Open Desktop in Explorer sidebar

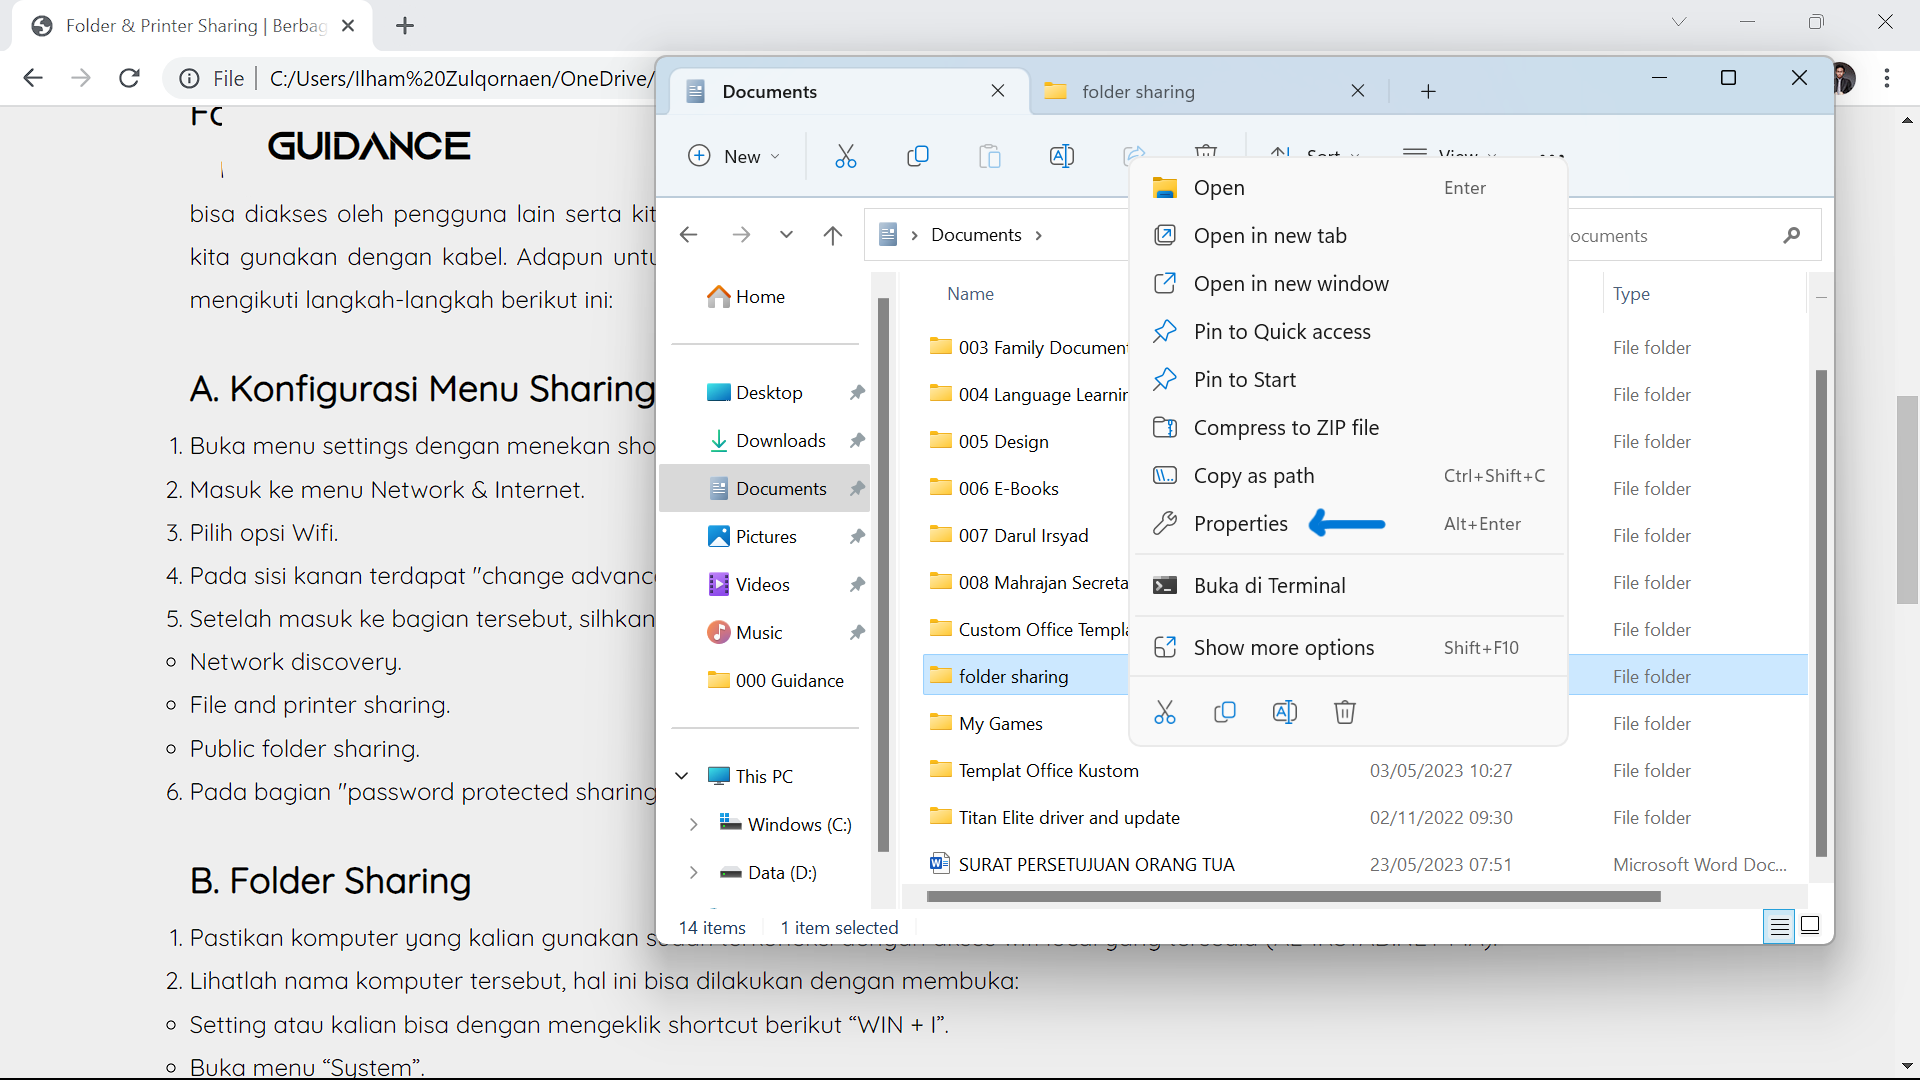pyautogui.click(x=768, y=393)
